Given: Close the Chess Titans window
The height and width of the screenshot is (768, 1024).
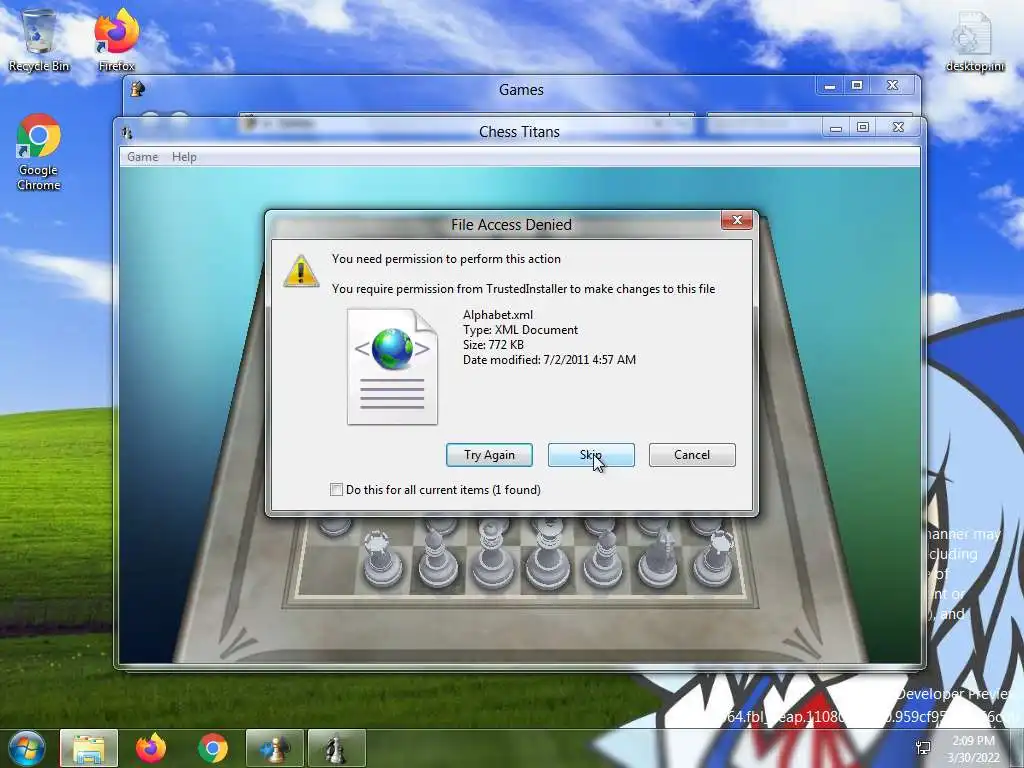Looking at the screenshot, I should (899, 127).
